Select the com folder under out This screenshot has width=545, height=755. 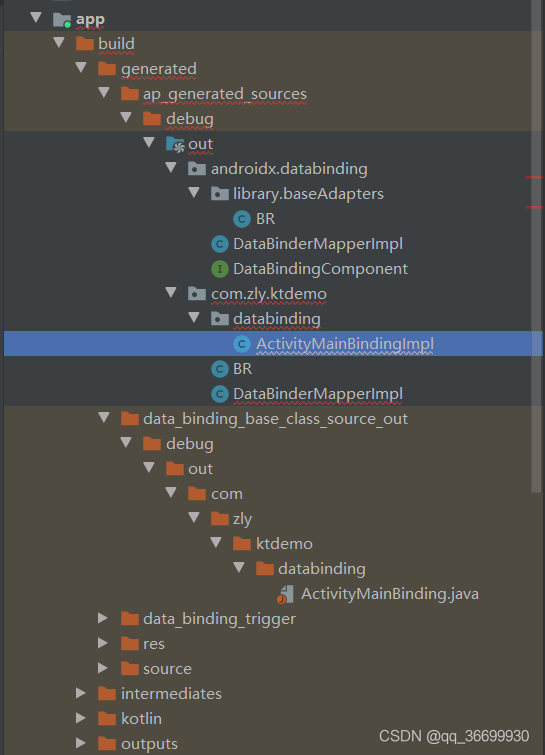click(x=227, y=494)
